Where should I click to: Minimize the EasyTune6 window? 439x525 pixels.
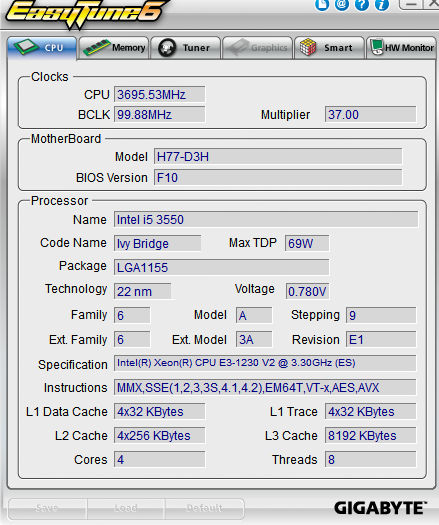pyautogui.click(x=411, y=4)
